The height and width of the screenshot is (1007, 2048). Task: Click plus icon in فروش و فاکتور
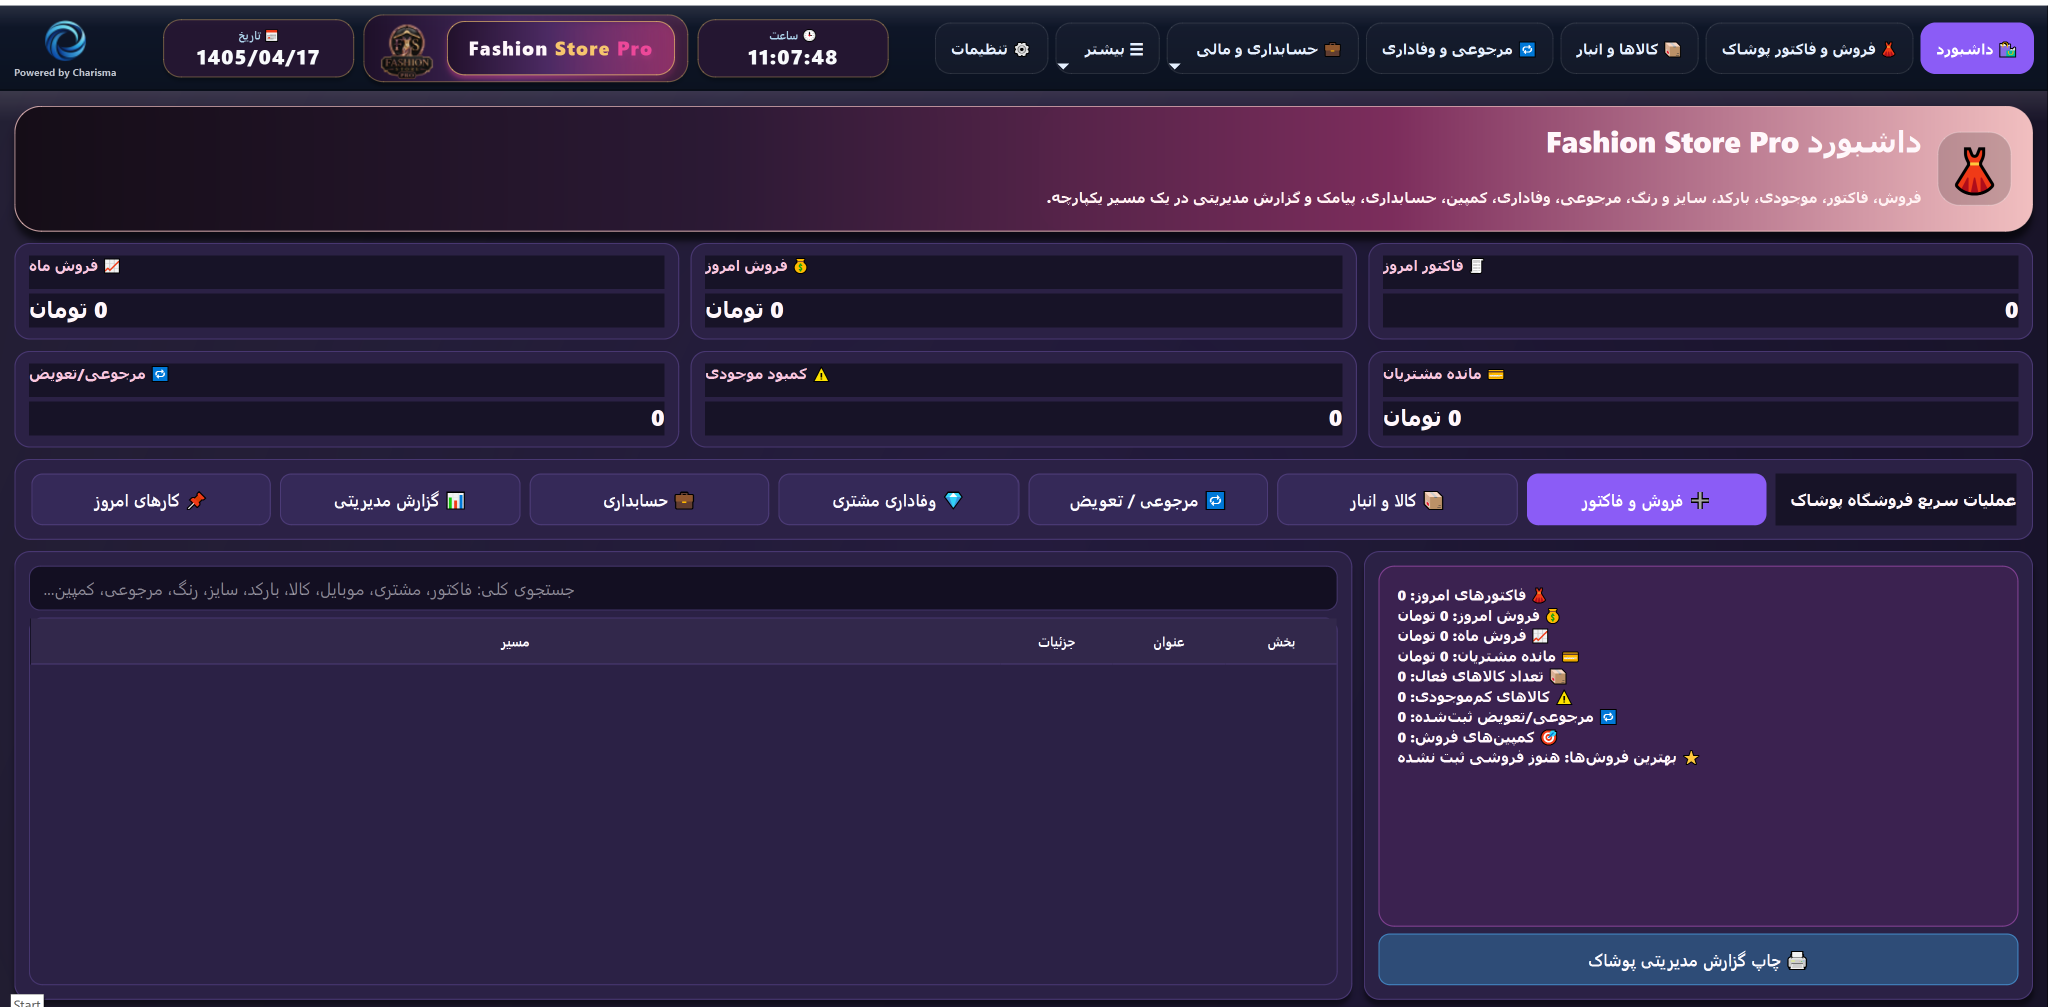click(x=1700, y=500)
